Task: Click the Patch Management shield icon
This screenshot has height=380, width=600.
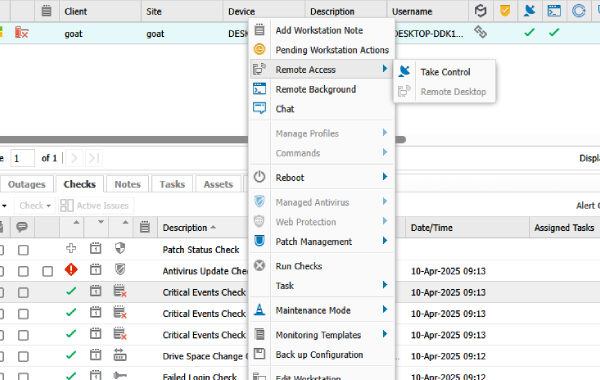Action: 259,241
